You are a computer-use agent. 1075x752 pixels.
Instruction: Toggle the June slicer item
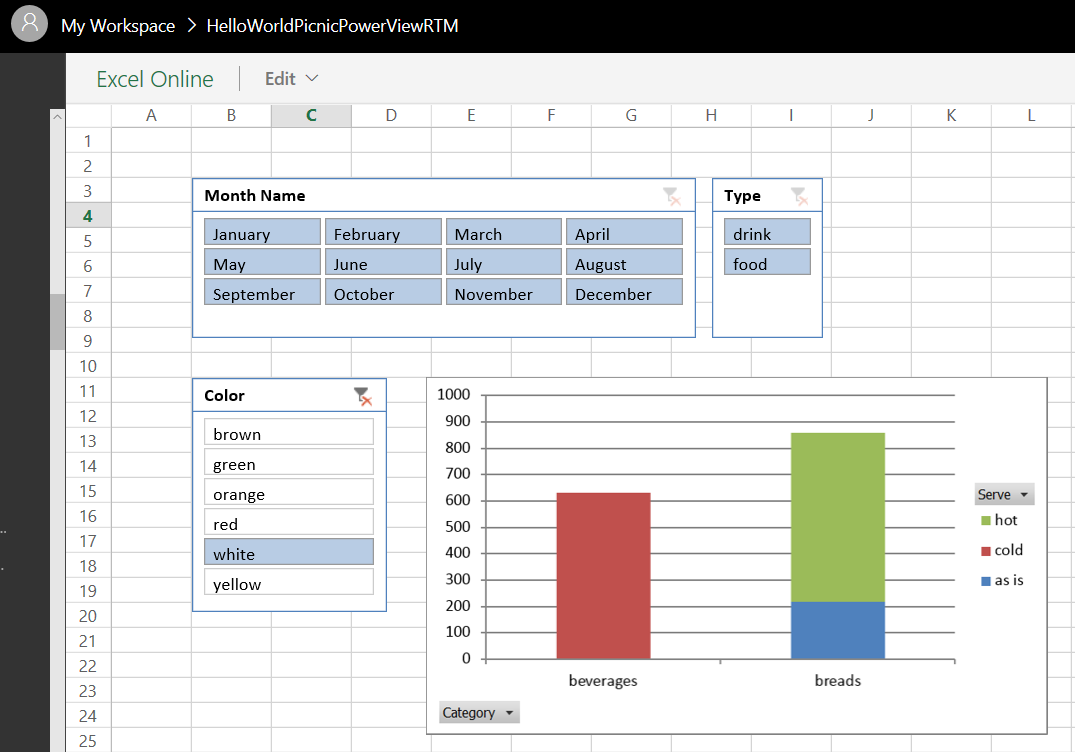[x=383, y=262]
